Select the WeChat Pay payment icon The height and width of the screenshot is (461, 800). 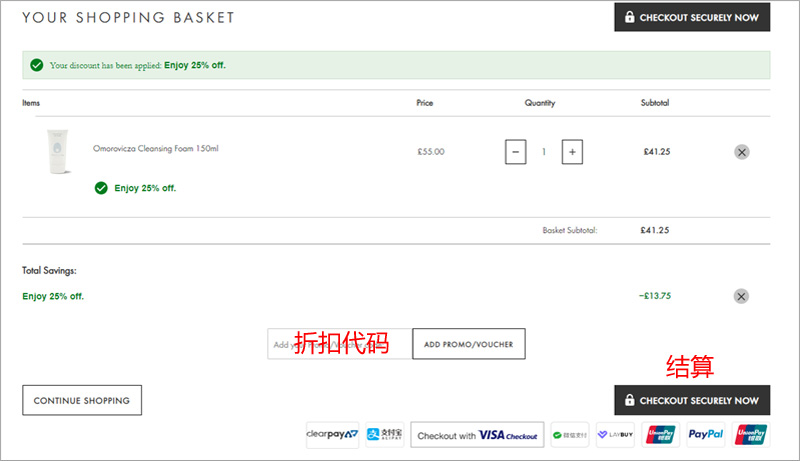point(569,435)
